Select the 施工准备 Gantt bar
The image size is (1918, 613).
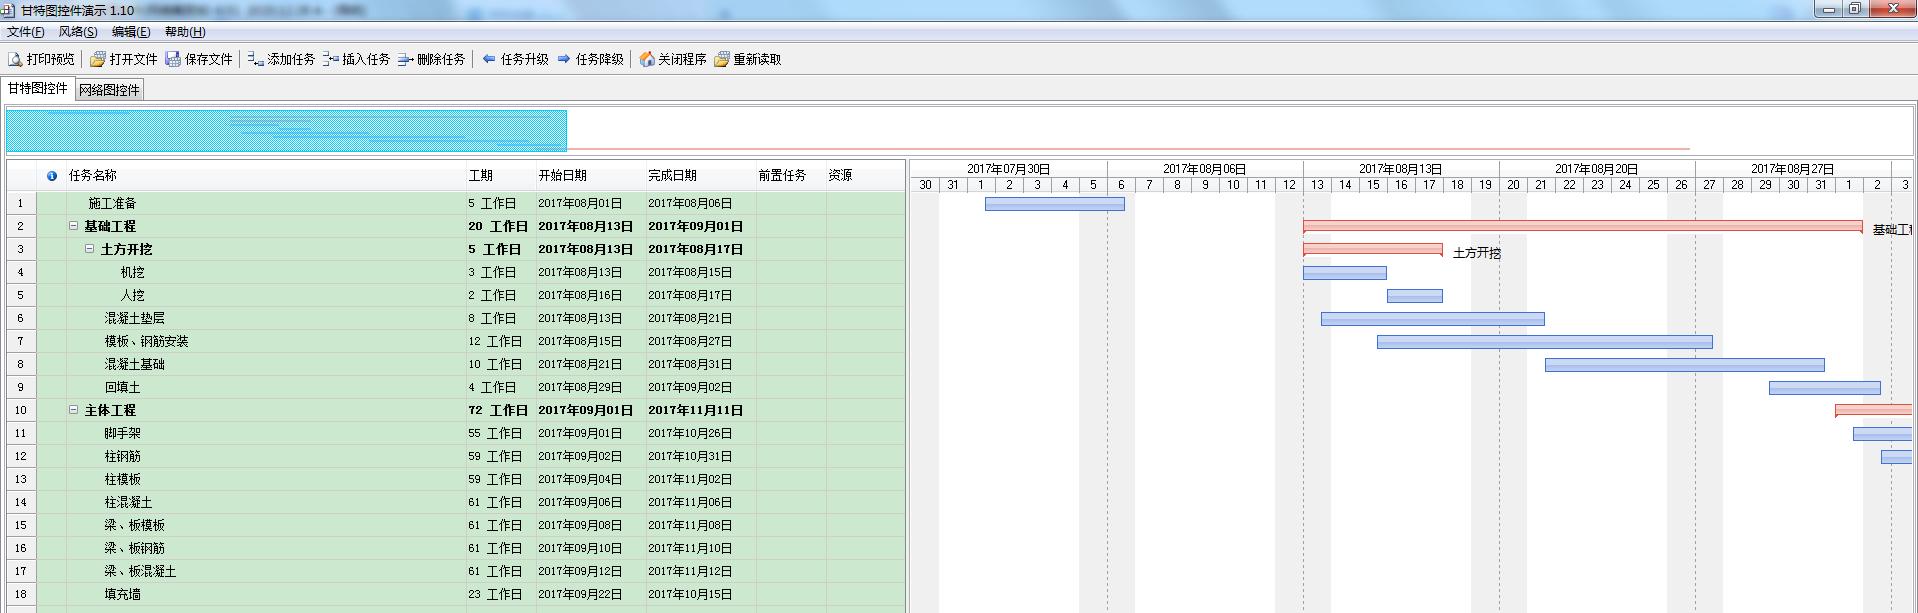click(1054, 204)
